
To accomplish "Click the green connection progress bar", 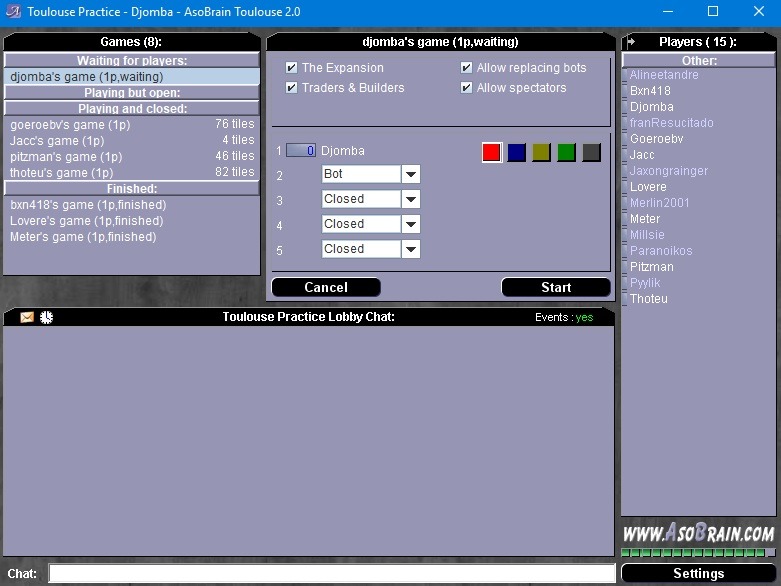I will point(698,552).
